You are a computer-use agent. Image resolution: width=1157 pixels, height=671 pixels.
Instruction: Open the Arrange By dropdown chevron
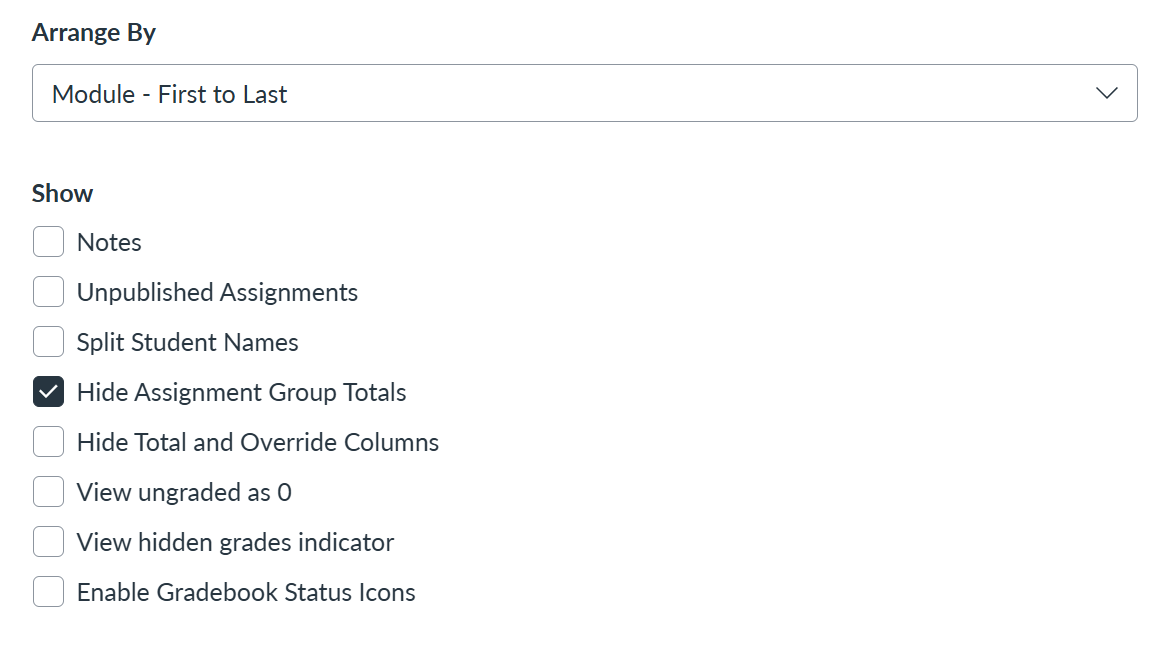tap(1106, 93)
